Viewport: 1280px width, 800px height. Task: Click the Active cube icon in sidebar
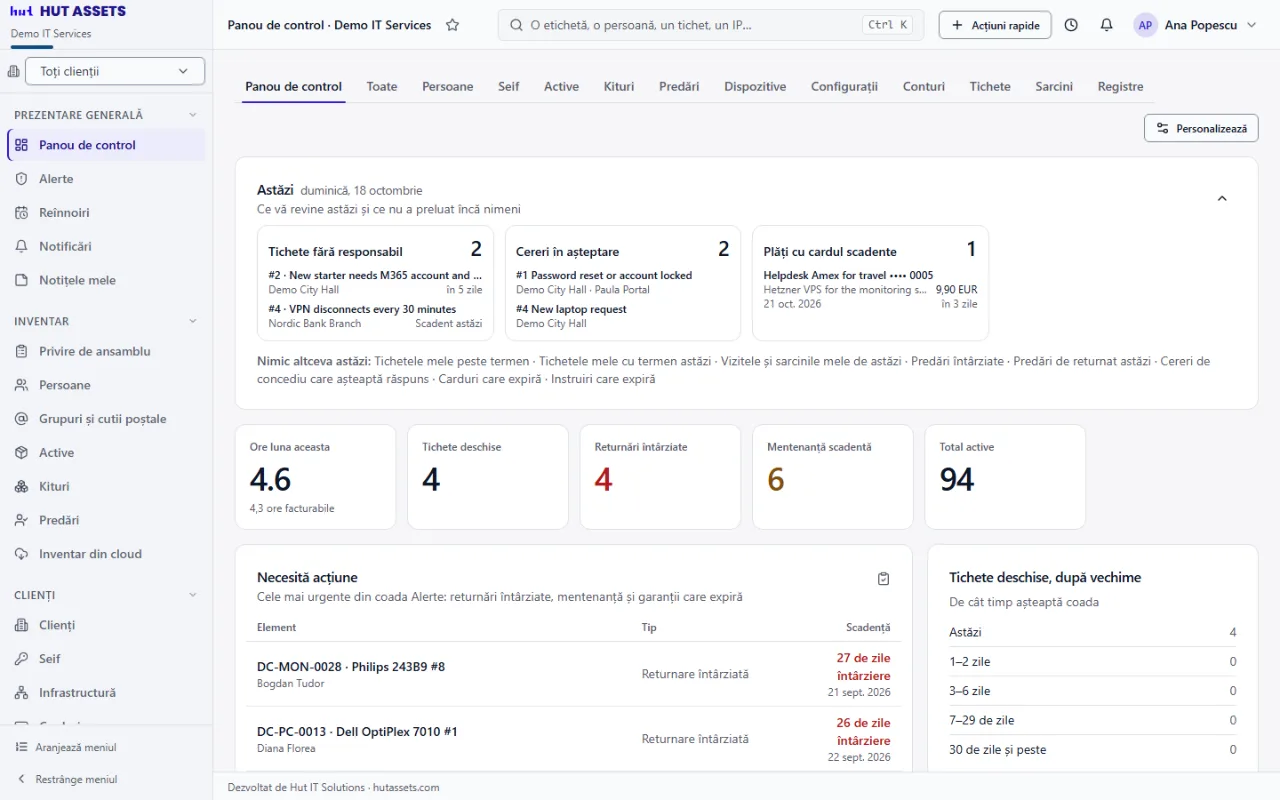(21, 453)
